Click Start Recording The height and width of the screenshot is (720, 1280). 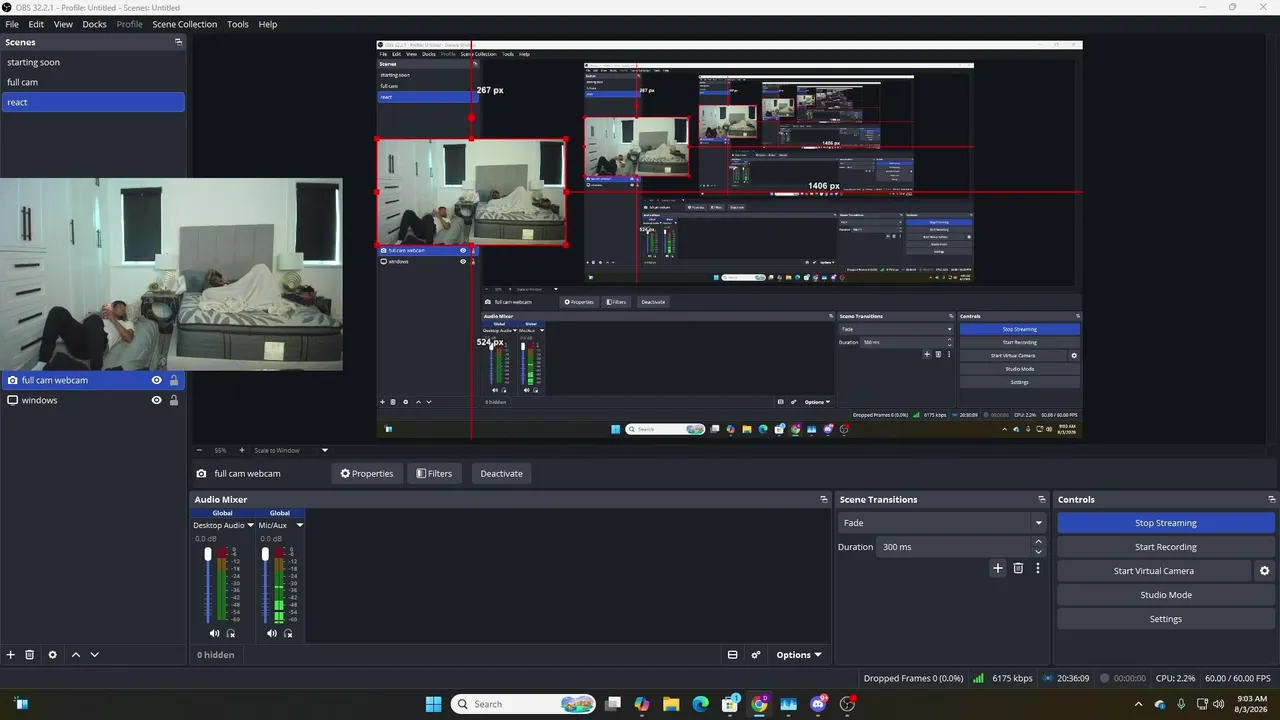click(1166, 547)
